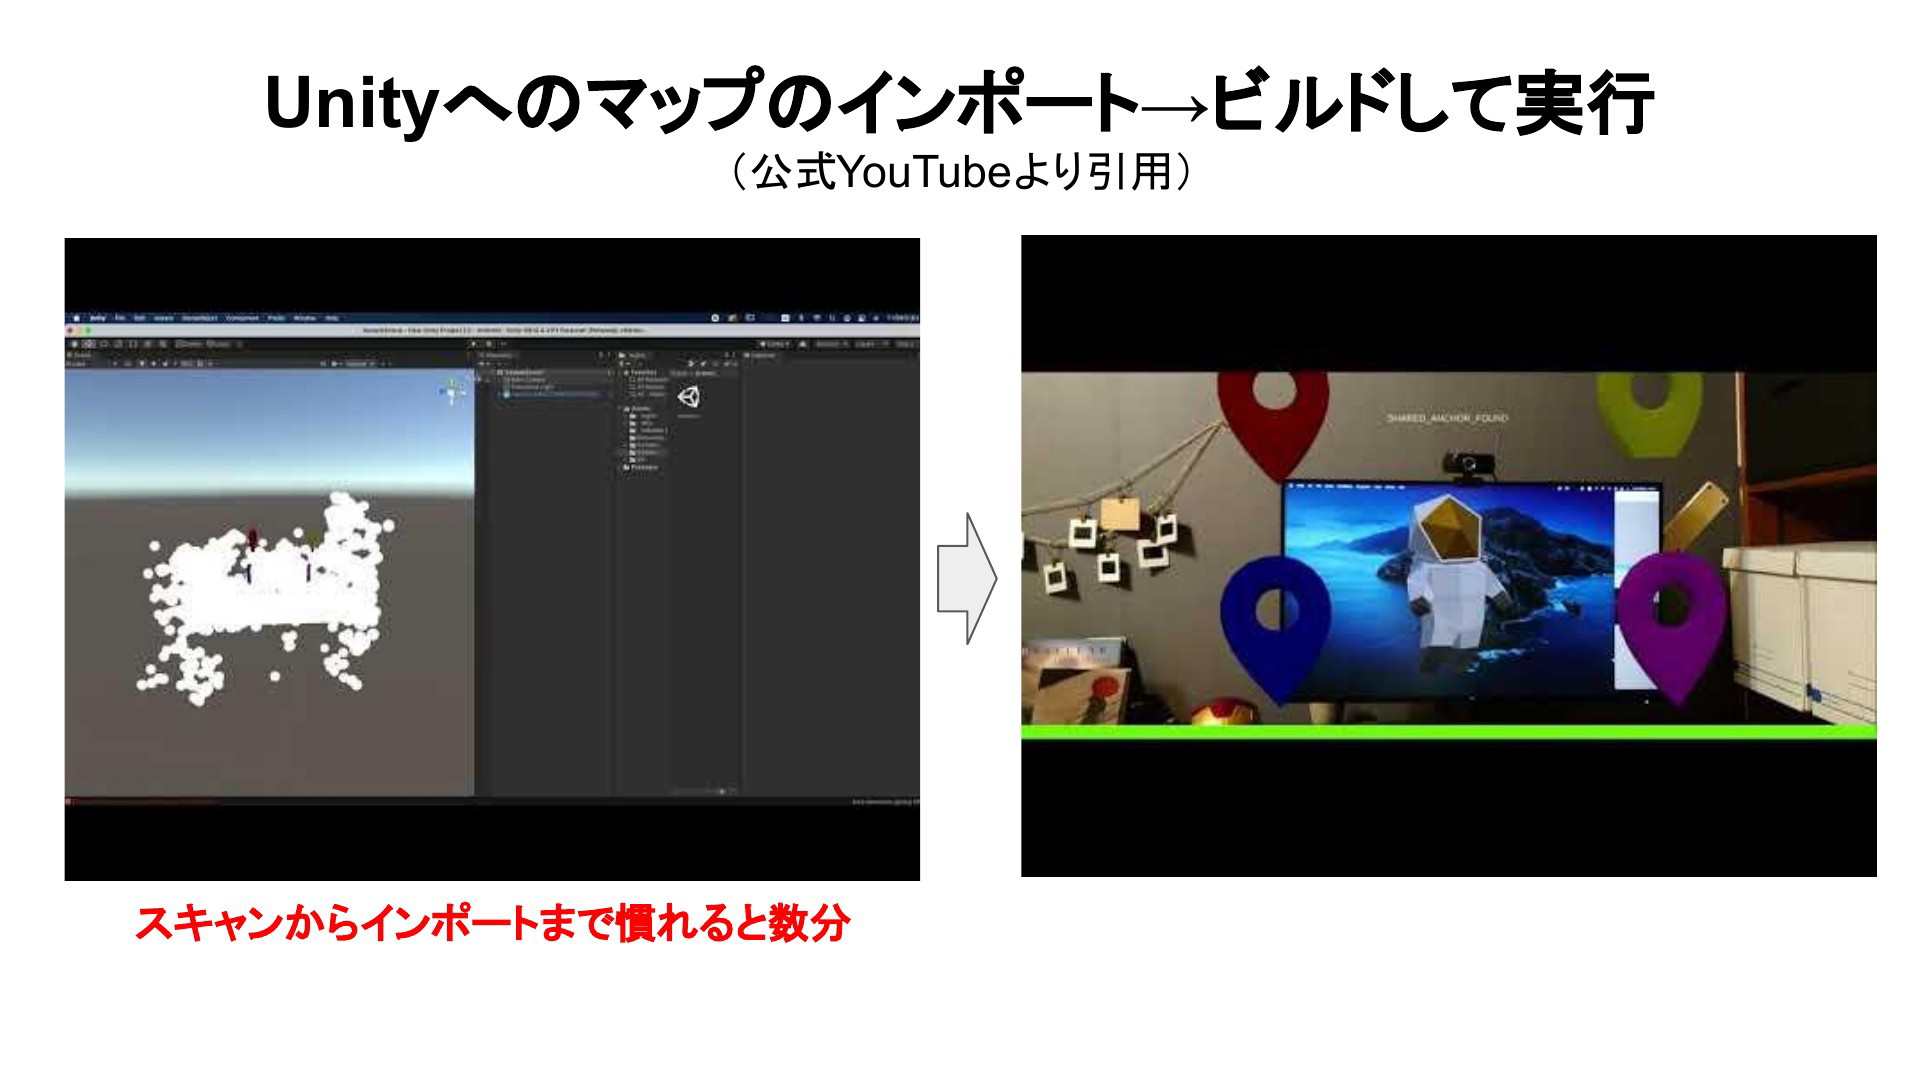Image resolution: width=1920 pixels, height=1080 pixels.
Task: Open the Layout dropdown in the Unity toolbar
Action: point(906,344)
